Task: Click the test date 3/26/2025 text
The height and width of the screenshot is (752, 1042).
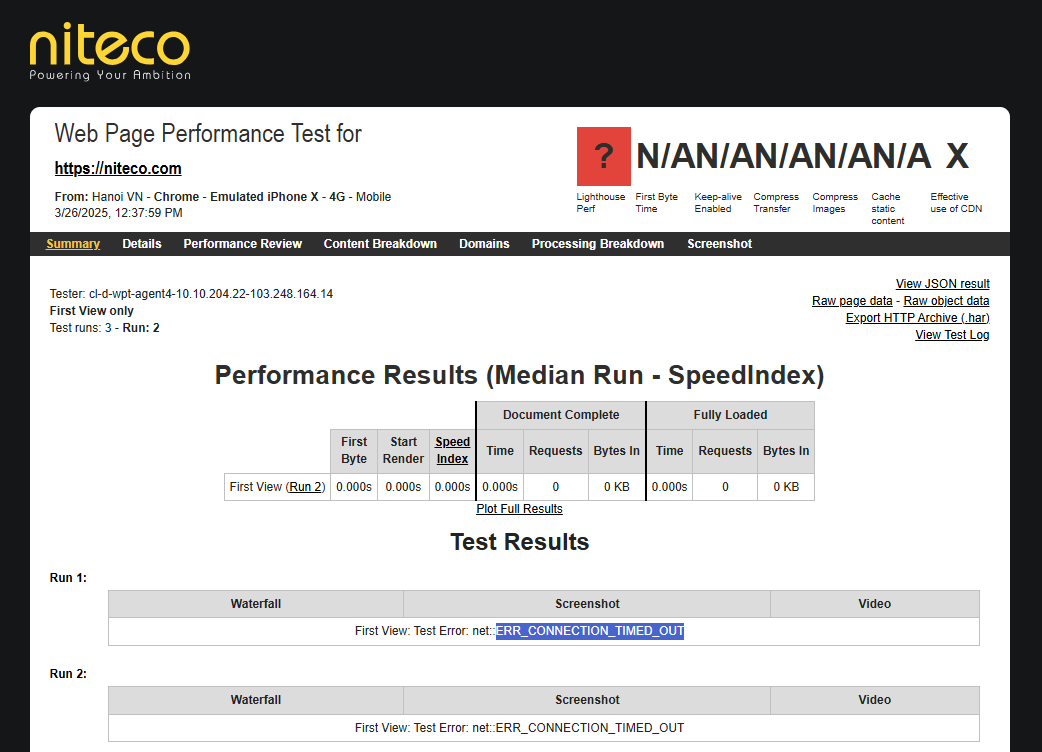Action: (118, 213)
